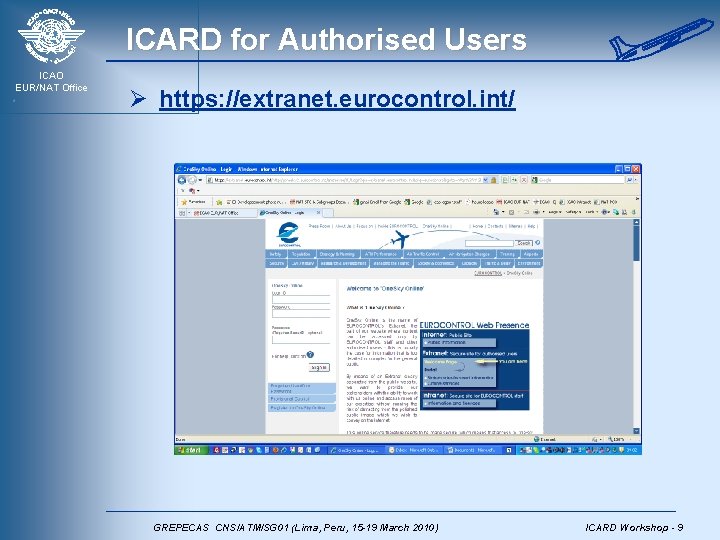
Task: Open the extranet.eurocontrol.int hyperlink on the slide
Action: (337, 99)
